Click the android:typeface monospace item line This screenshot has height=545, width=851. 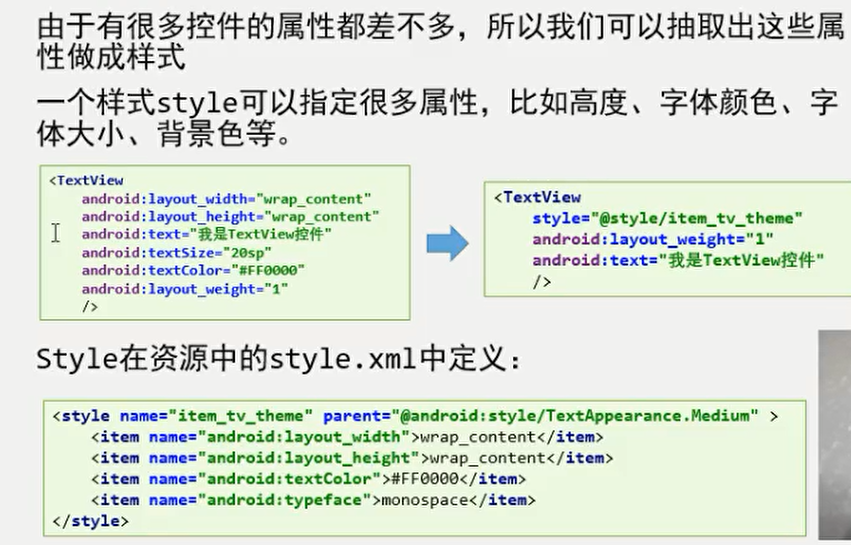click(313, 500)
